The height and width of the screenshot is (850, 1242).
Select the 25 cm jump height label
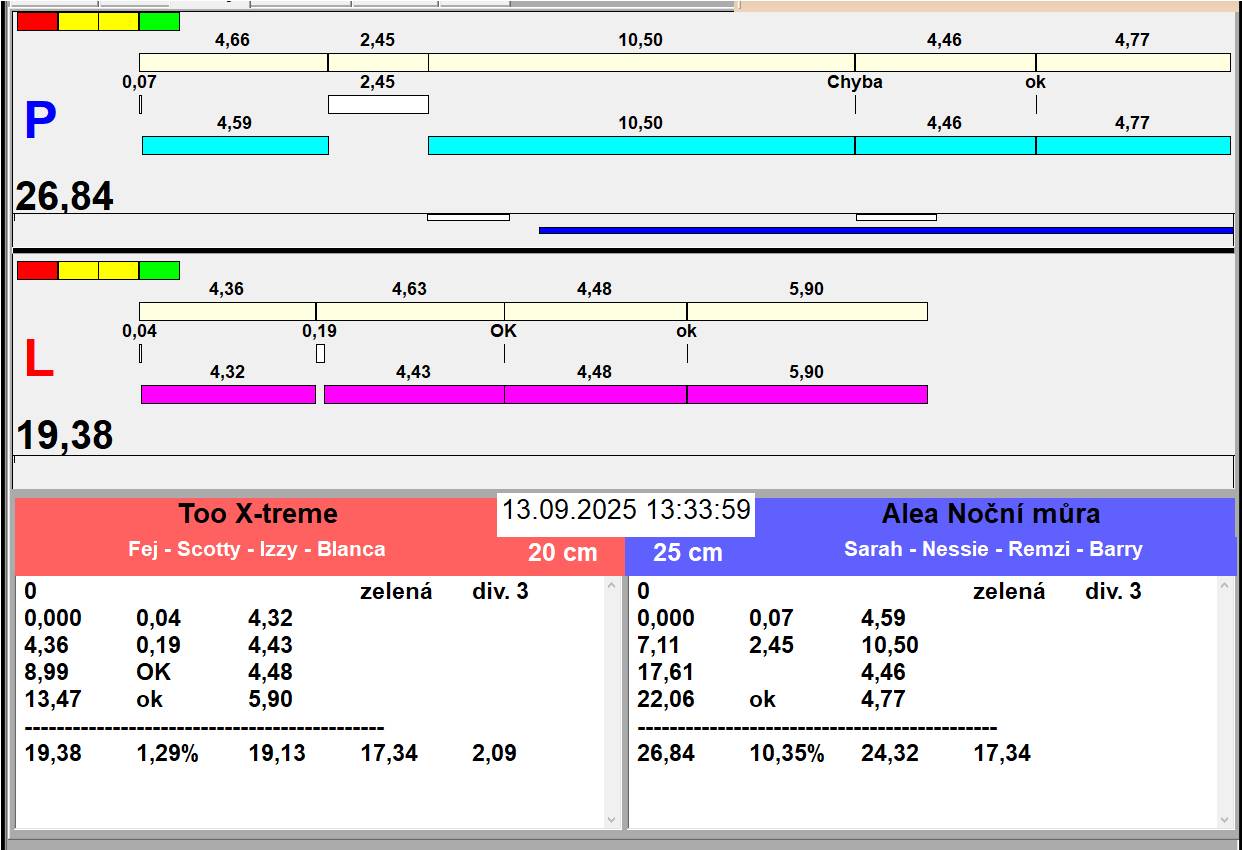coord(687,552)
